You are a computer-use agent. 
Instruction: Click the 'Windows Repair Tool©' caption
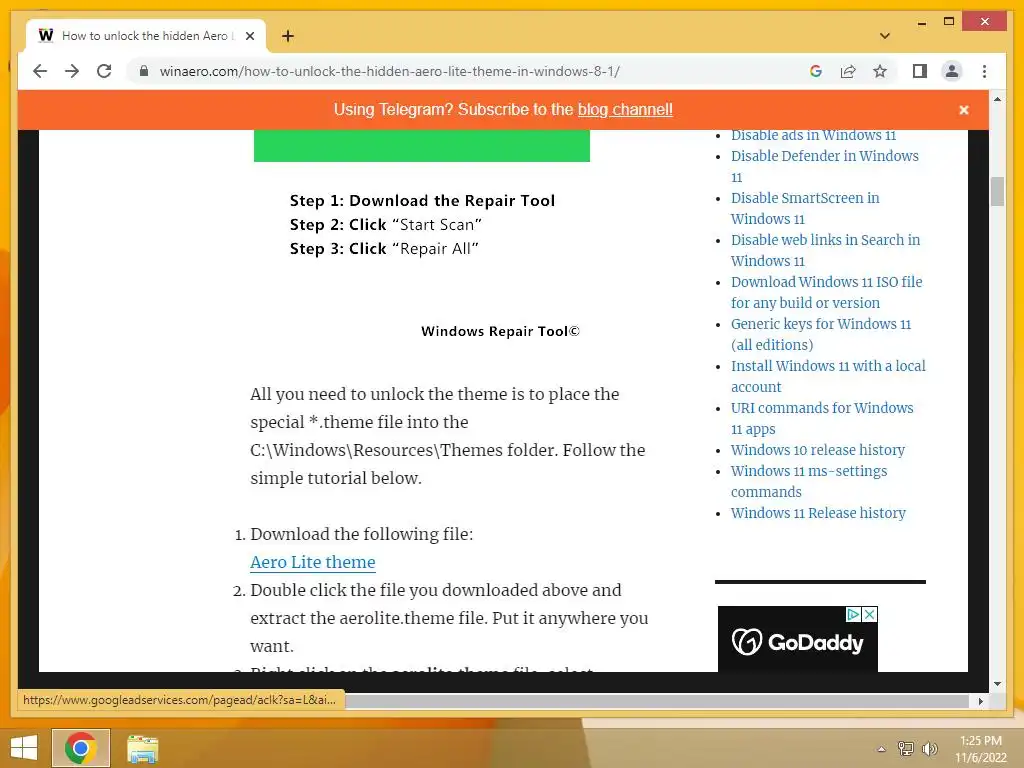(x=500, y=331)
